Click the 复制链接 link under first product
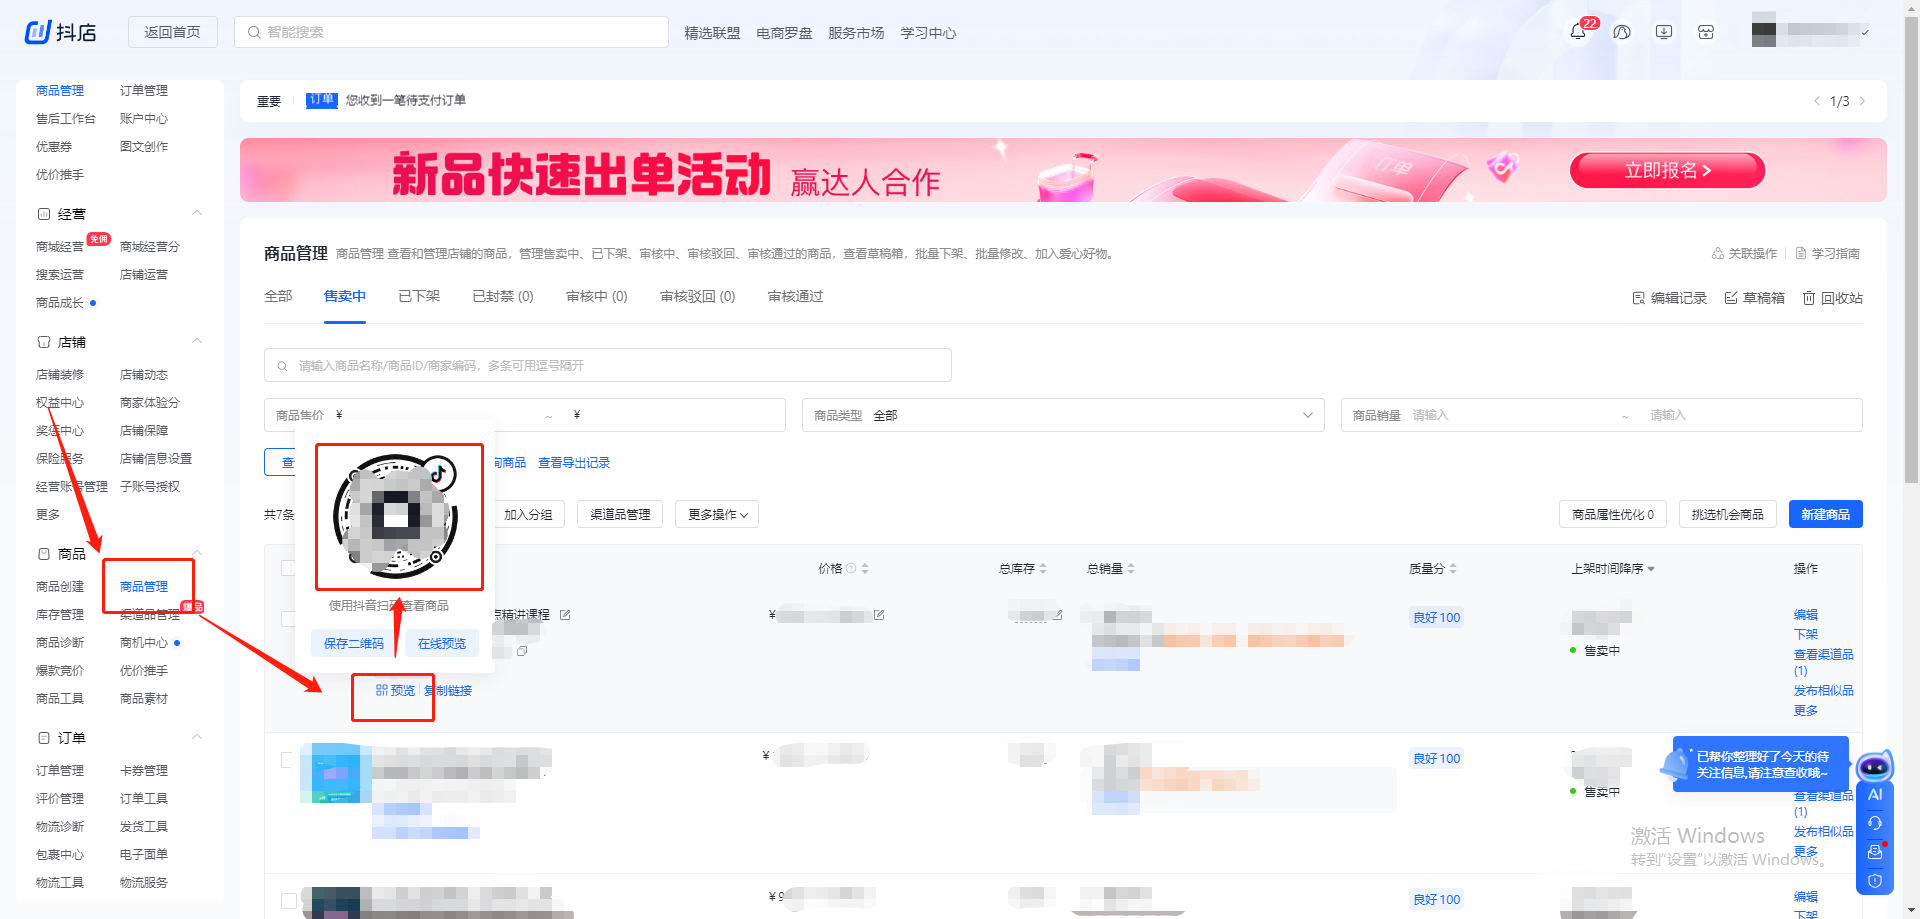This screenshot has width=1920, height=919. (448, 690)
